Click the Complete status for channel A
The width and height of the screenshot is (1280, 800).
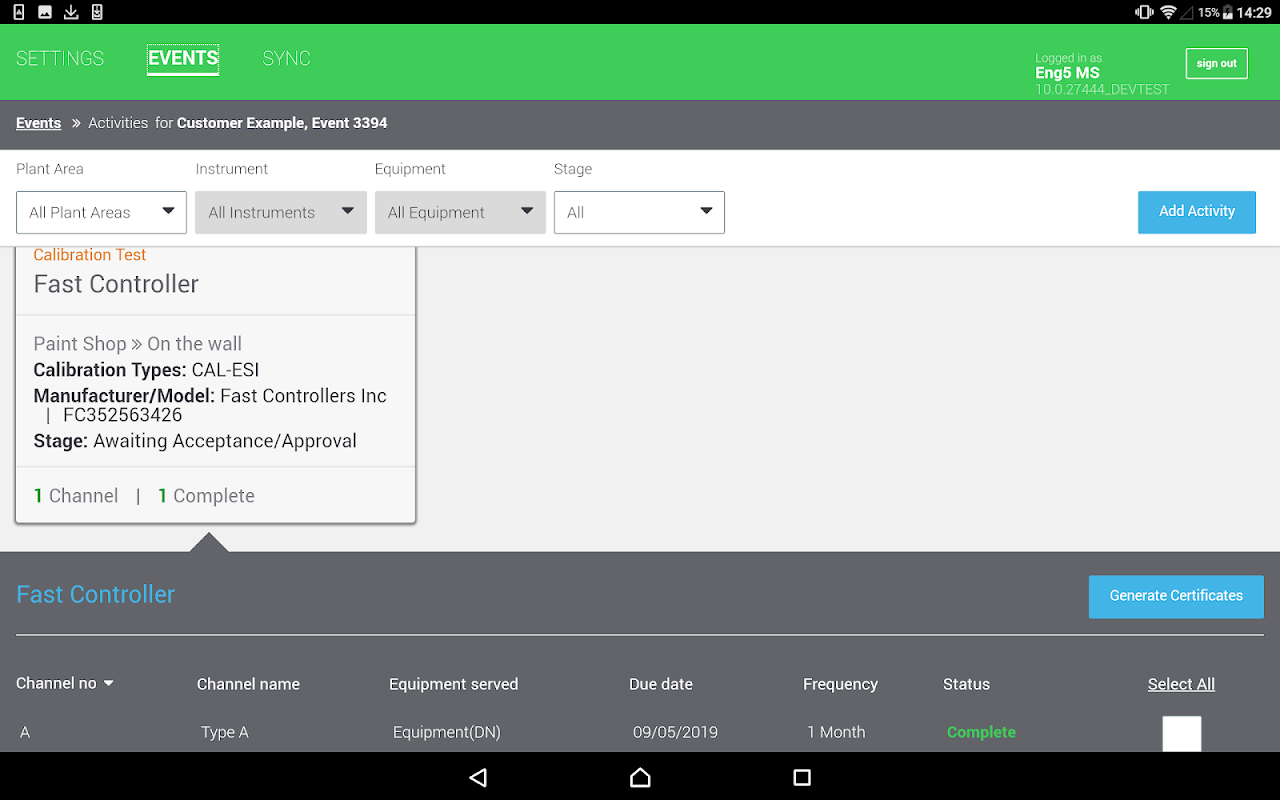(x=981, y=732)
